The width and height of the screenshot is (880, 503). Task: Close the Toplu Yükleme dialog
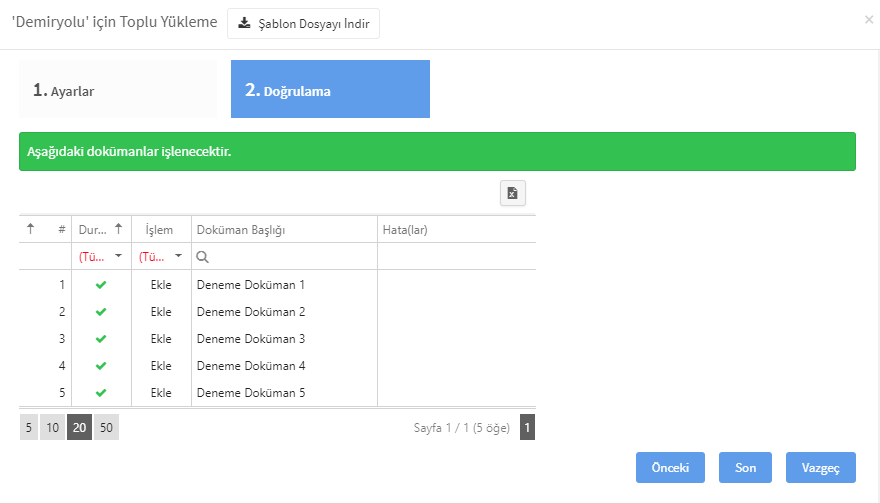[x=869, y=20]
